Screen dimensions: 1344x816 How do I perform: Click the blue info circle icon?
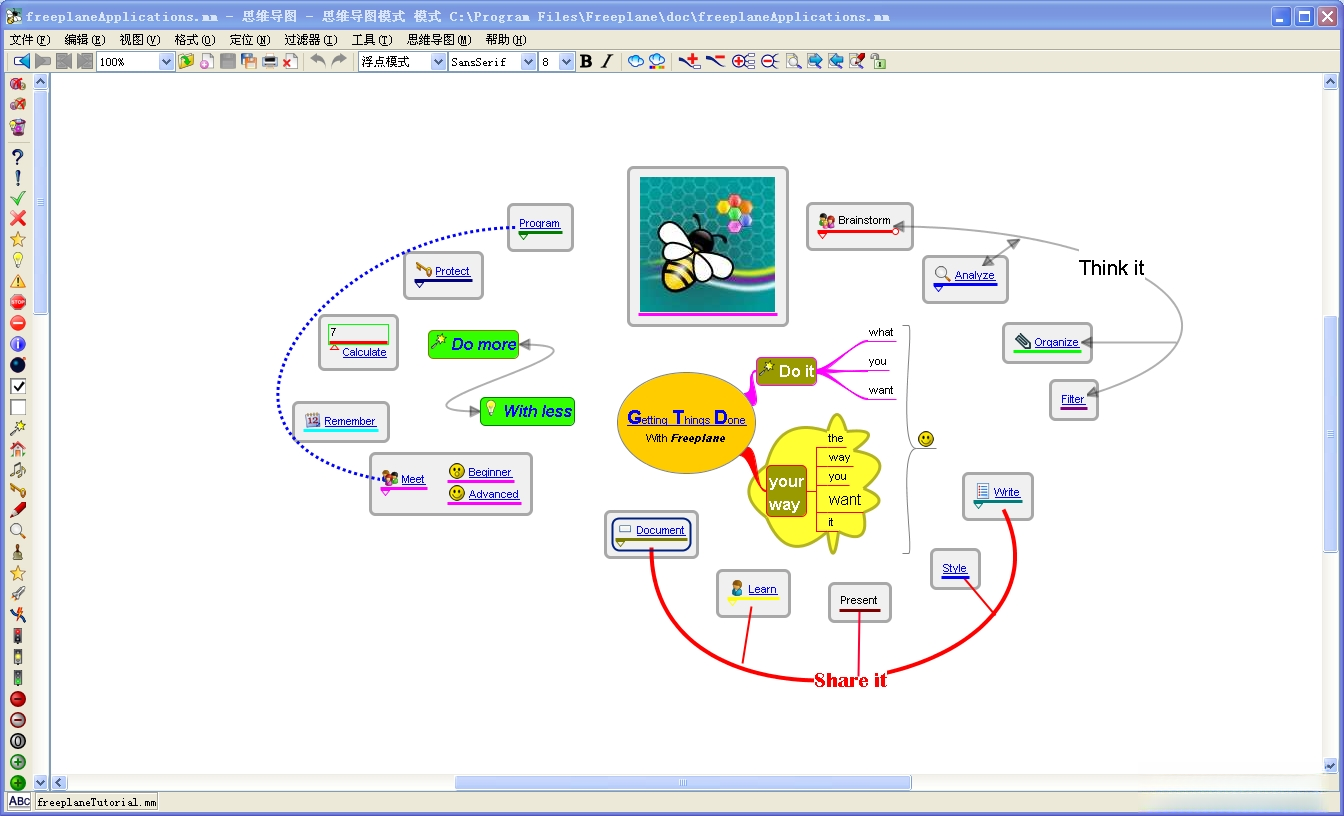(x=17, y=344)
